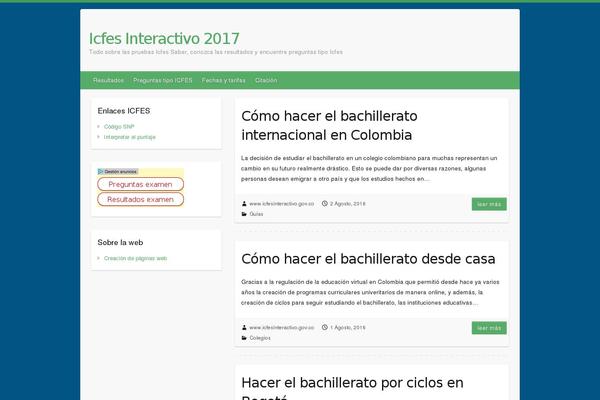Image resolution: width=600 pixels, height=400 pixels.
Task: Open article Hacer el bachillerato por ciclos
Action: [x=352, y=387]
